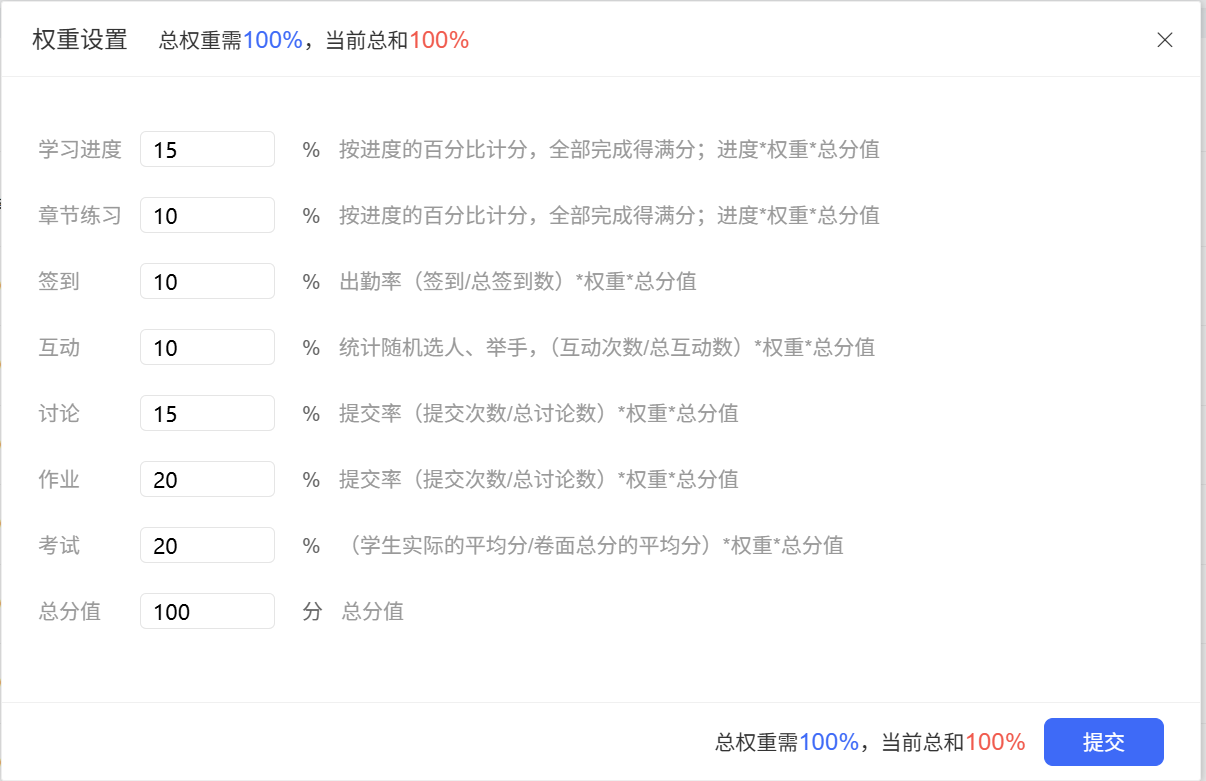
Task: Click the 学习进度 weight input field
Action: [207, 150]
